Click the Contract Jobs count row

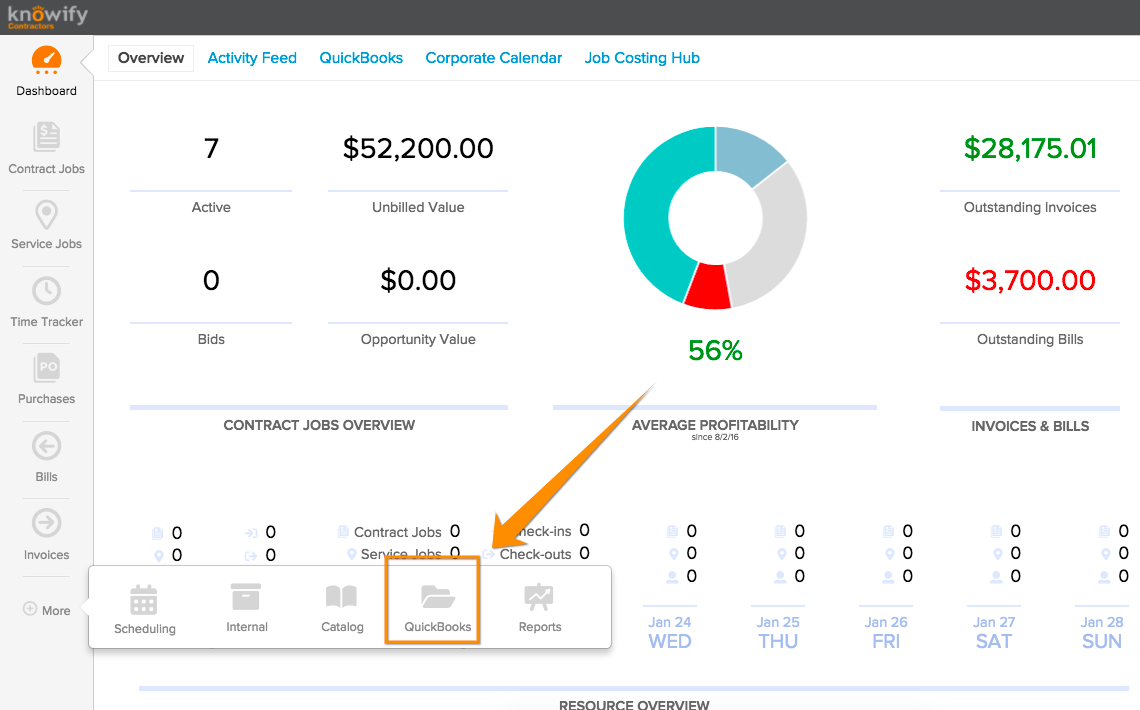click(399, 531)
